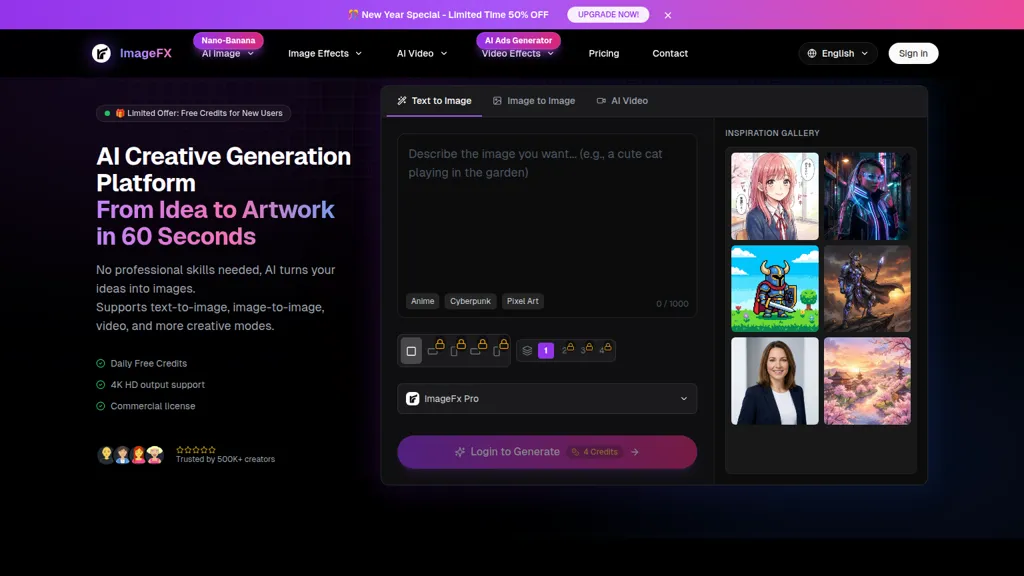The image size is (1024, 576).
Task: Go to the Pricing page
Action: click(x=603, y=54)
